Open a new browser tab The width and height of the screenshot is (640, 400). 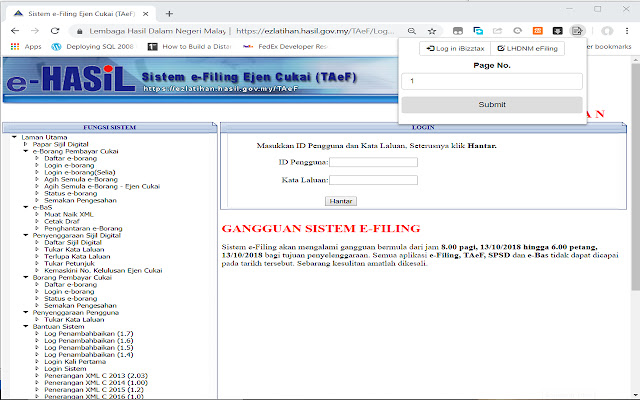pos(169,14)
